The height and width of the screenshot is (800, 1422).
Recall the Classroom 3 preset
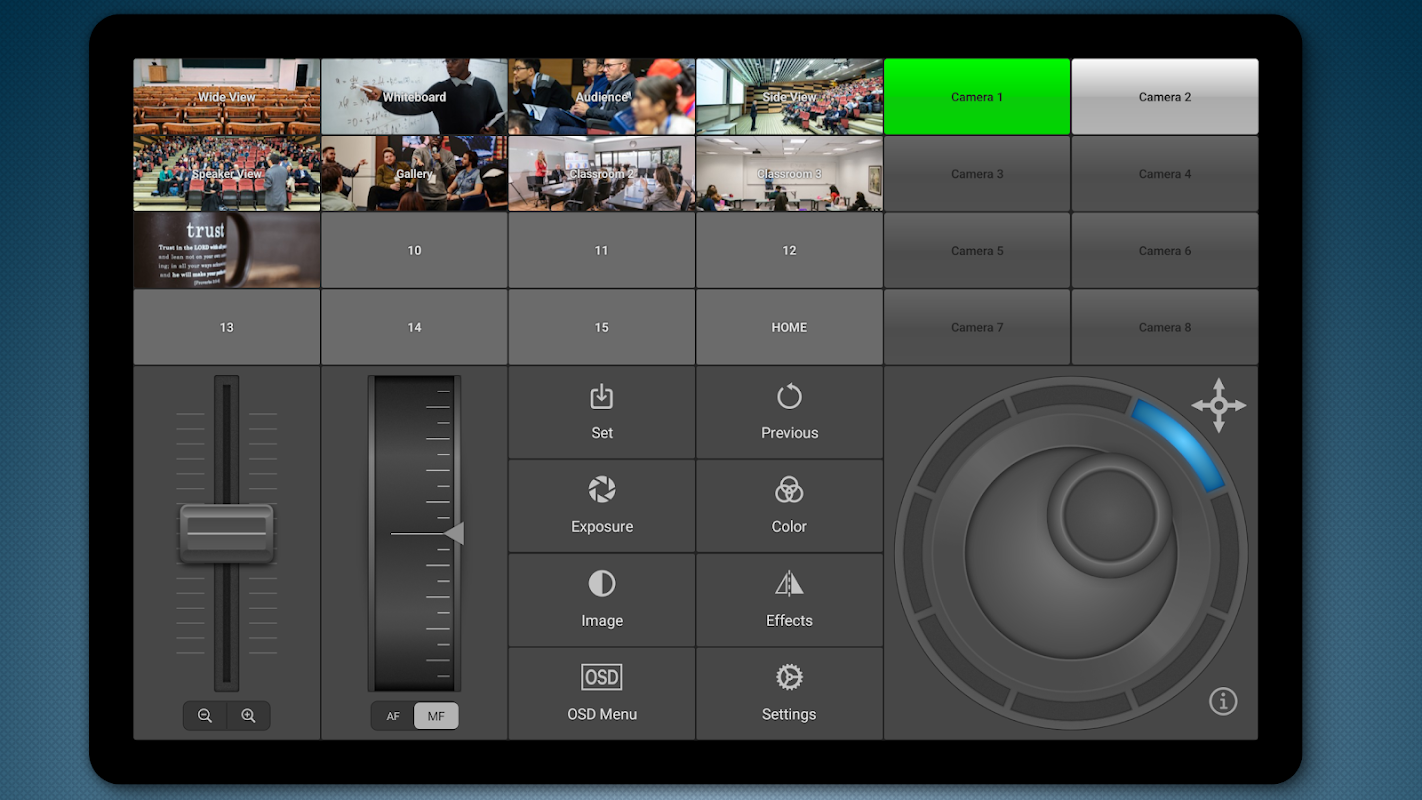[789, 174]
